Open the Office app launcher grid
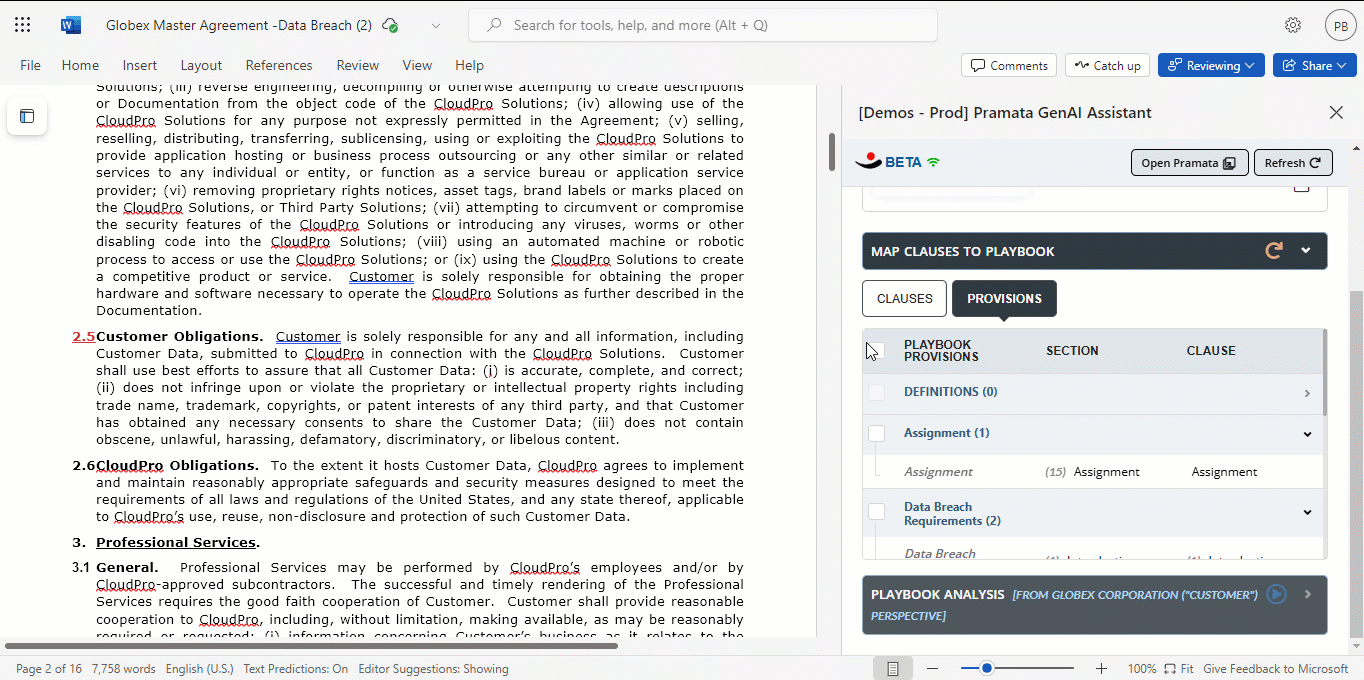Image resolution: width=1364 pixels, height=680 pixels. point(23,25)
